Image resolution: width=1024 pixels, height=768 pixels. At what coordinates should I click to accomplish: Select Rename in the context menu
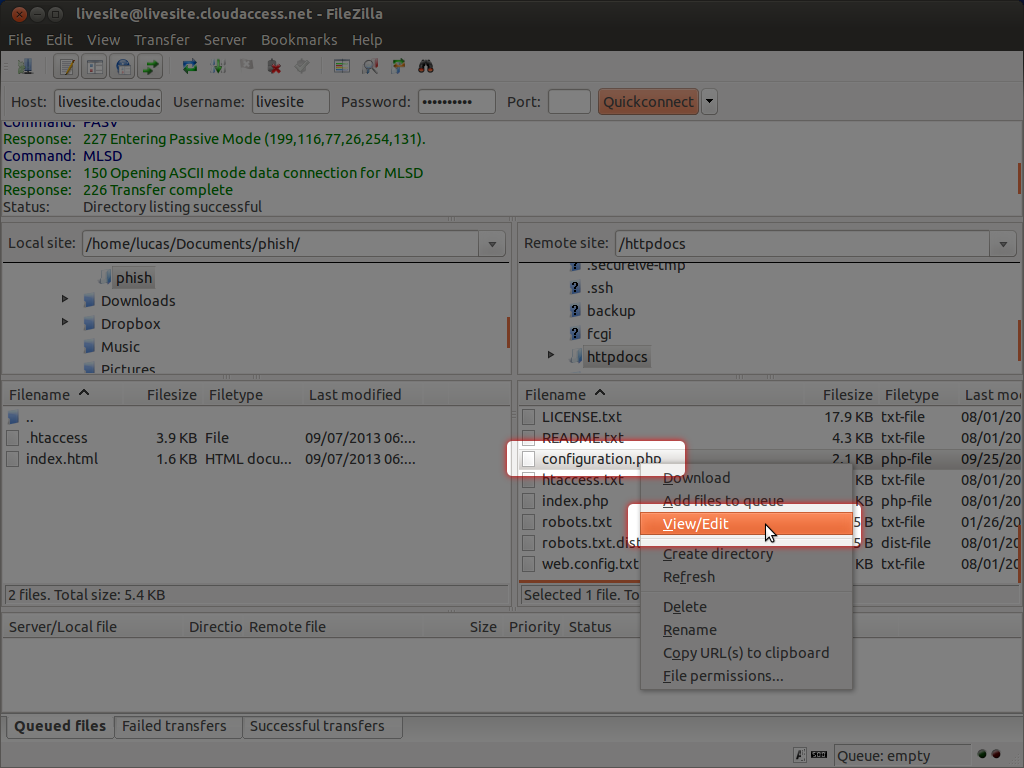[x=746, y=630]
